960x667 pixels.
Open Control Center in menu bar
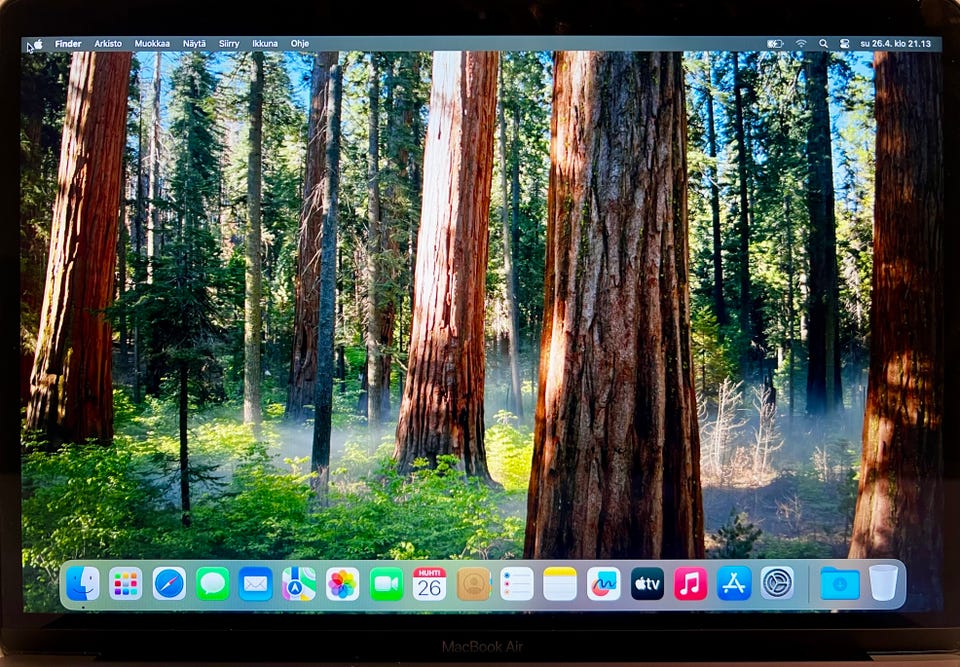click(844, 44)
